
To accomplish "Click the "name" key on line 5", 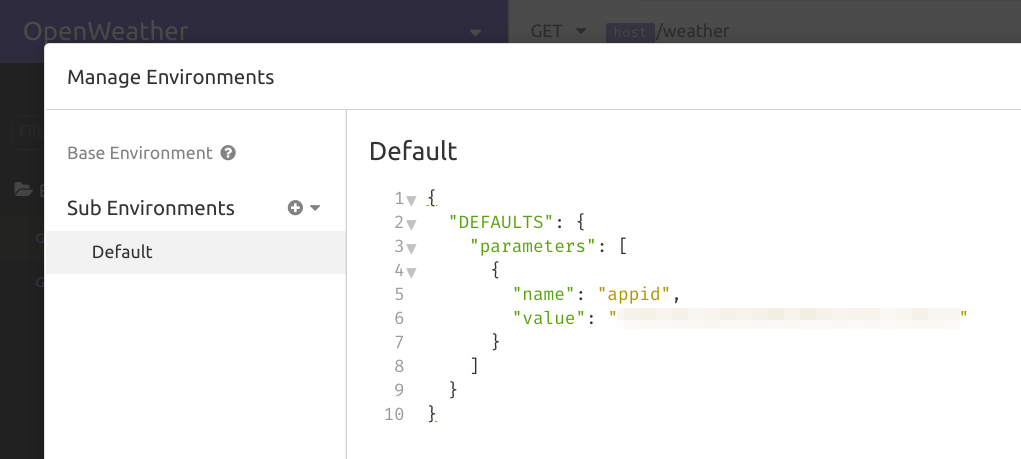I will (544, 295).
